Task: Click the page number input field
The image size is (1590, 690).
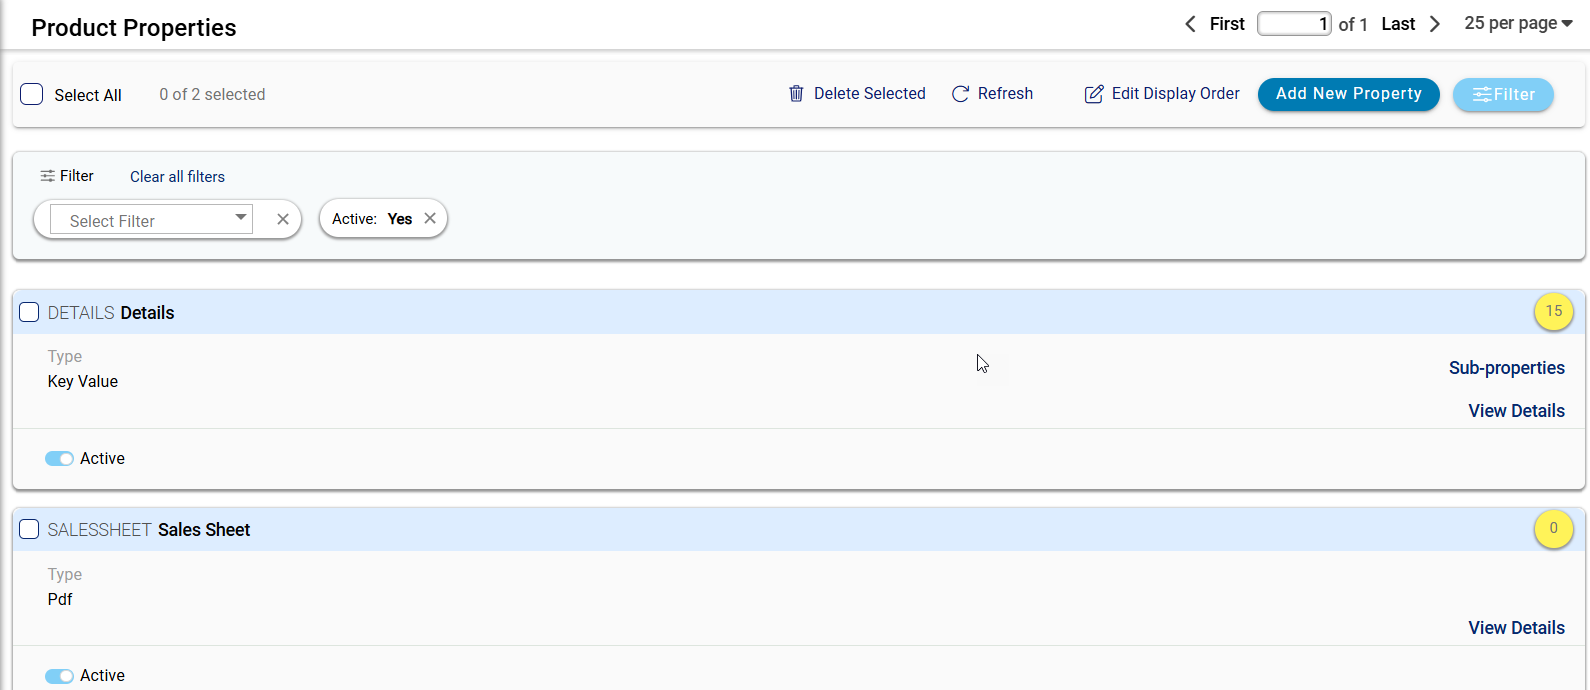Action: (x=1293, y=24)
